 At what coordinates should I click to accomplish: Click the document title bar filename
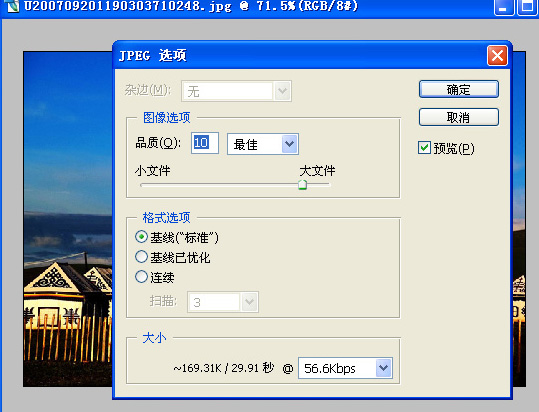(191, 6)
